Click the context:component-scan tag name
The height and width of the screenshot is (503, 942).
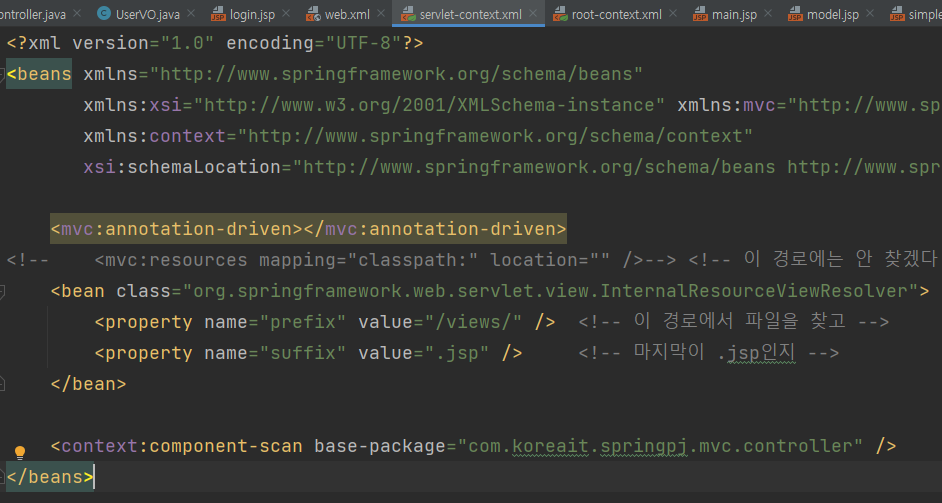click(182, 447)
